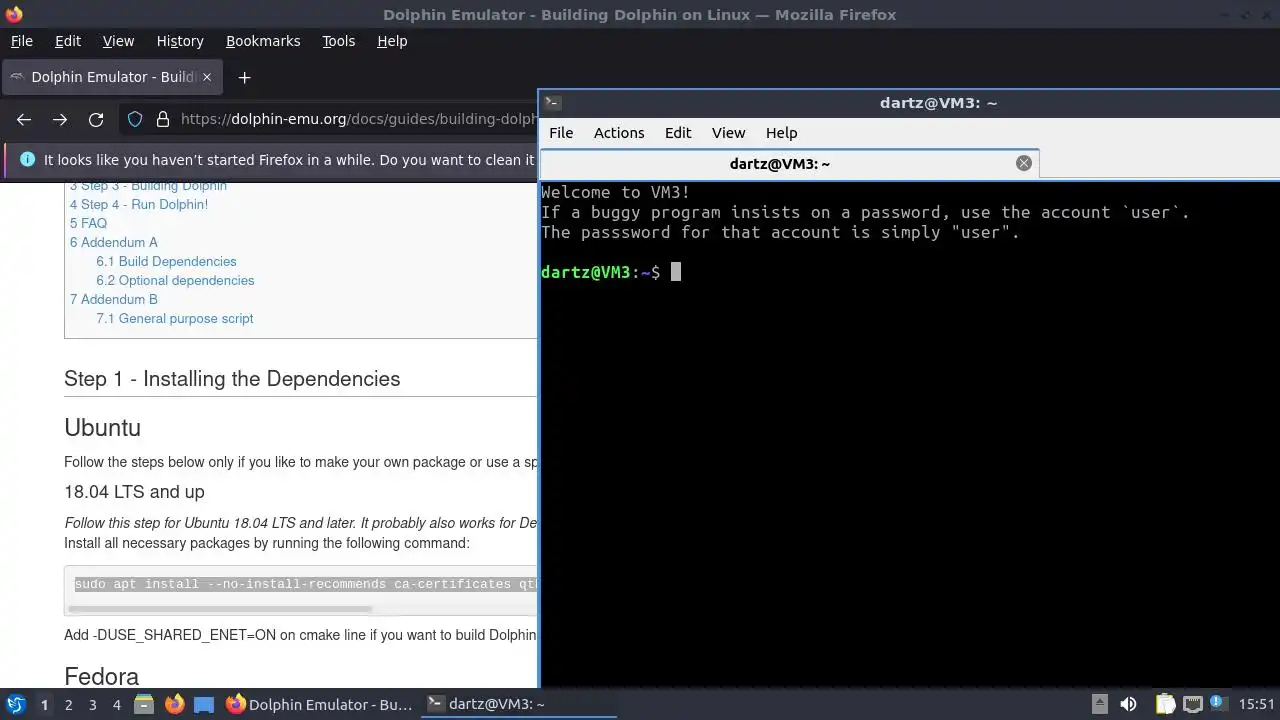This screenshot has height=720, width=1280.
Task: Click the 'Fedora' section heading
Action: pos(101,677)
